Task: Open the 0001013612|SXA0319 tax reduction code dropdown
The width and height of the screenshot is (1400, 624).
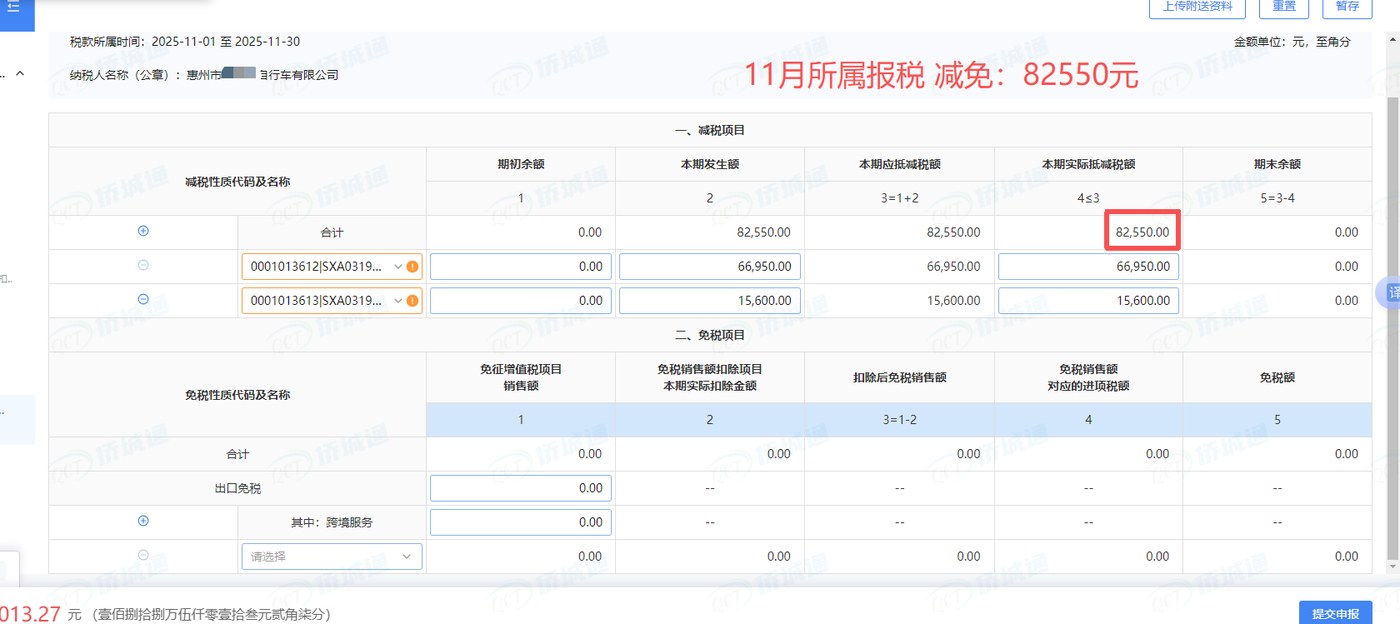Action: coord(331,267)
